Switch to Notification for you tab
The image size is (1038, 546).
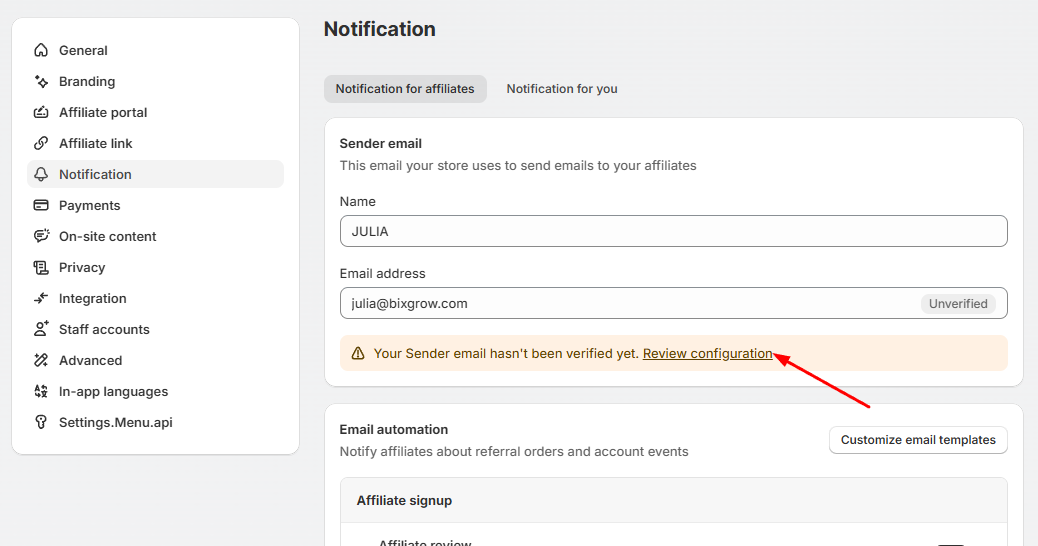(562, 89)
